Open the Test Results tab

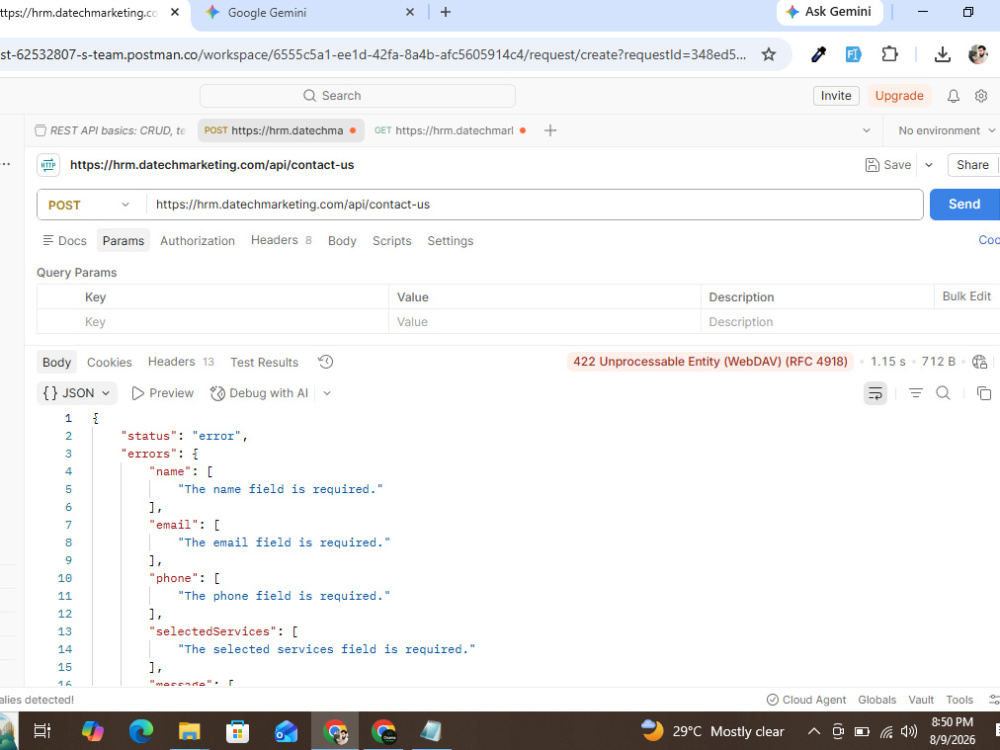264,362
